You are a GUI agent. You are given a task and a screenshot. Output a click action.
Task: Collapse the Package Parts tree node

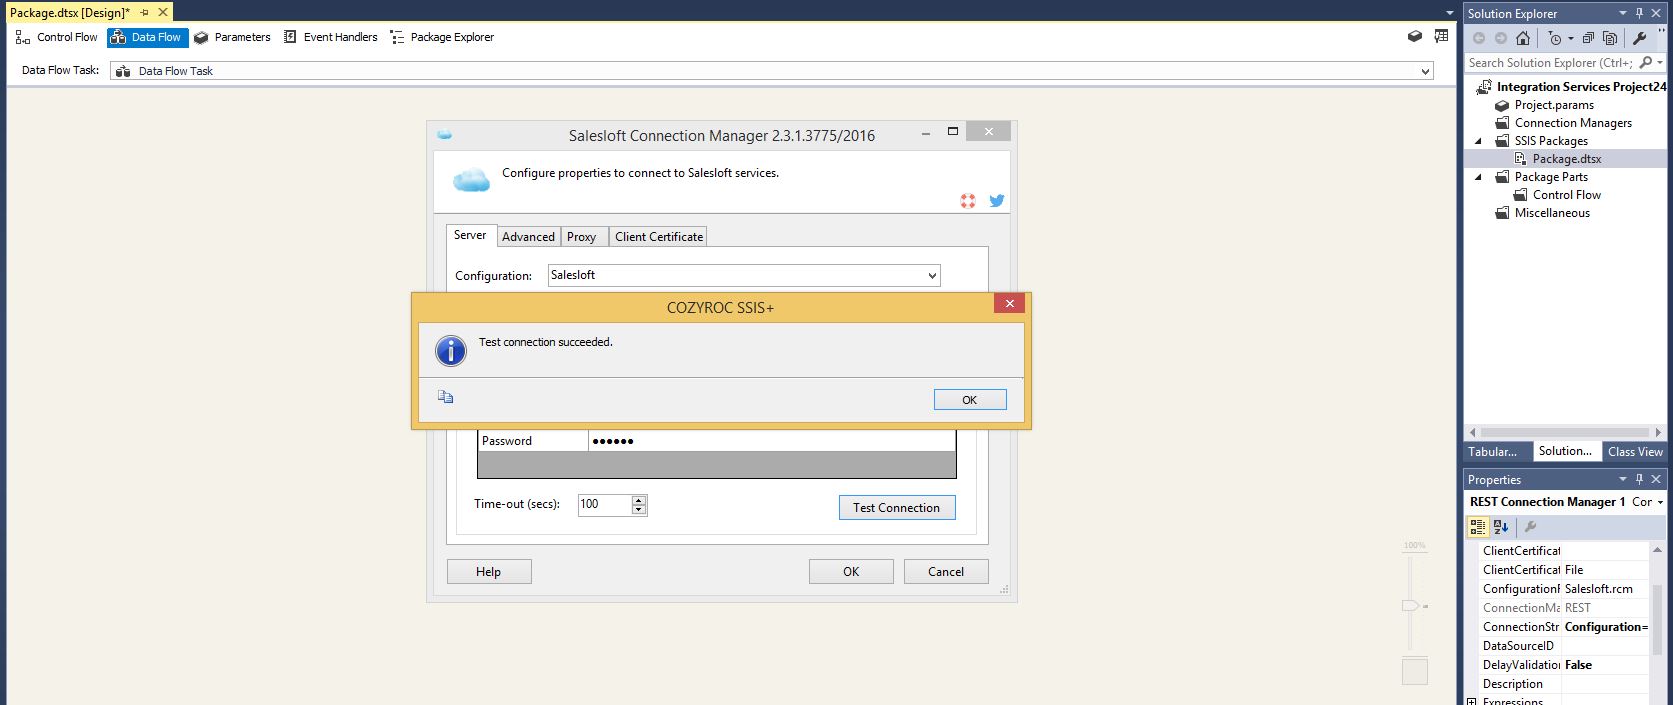(1479, 177)
